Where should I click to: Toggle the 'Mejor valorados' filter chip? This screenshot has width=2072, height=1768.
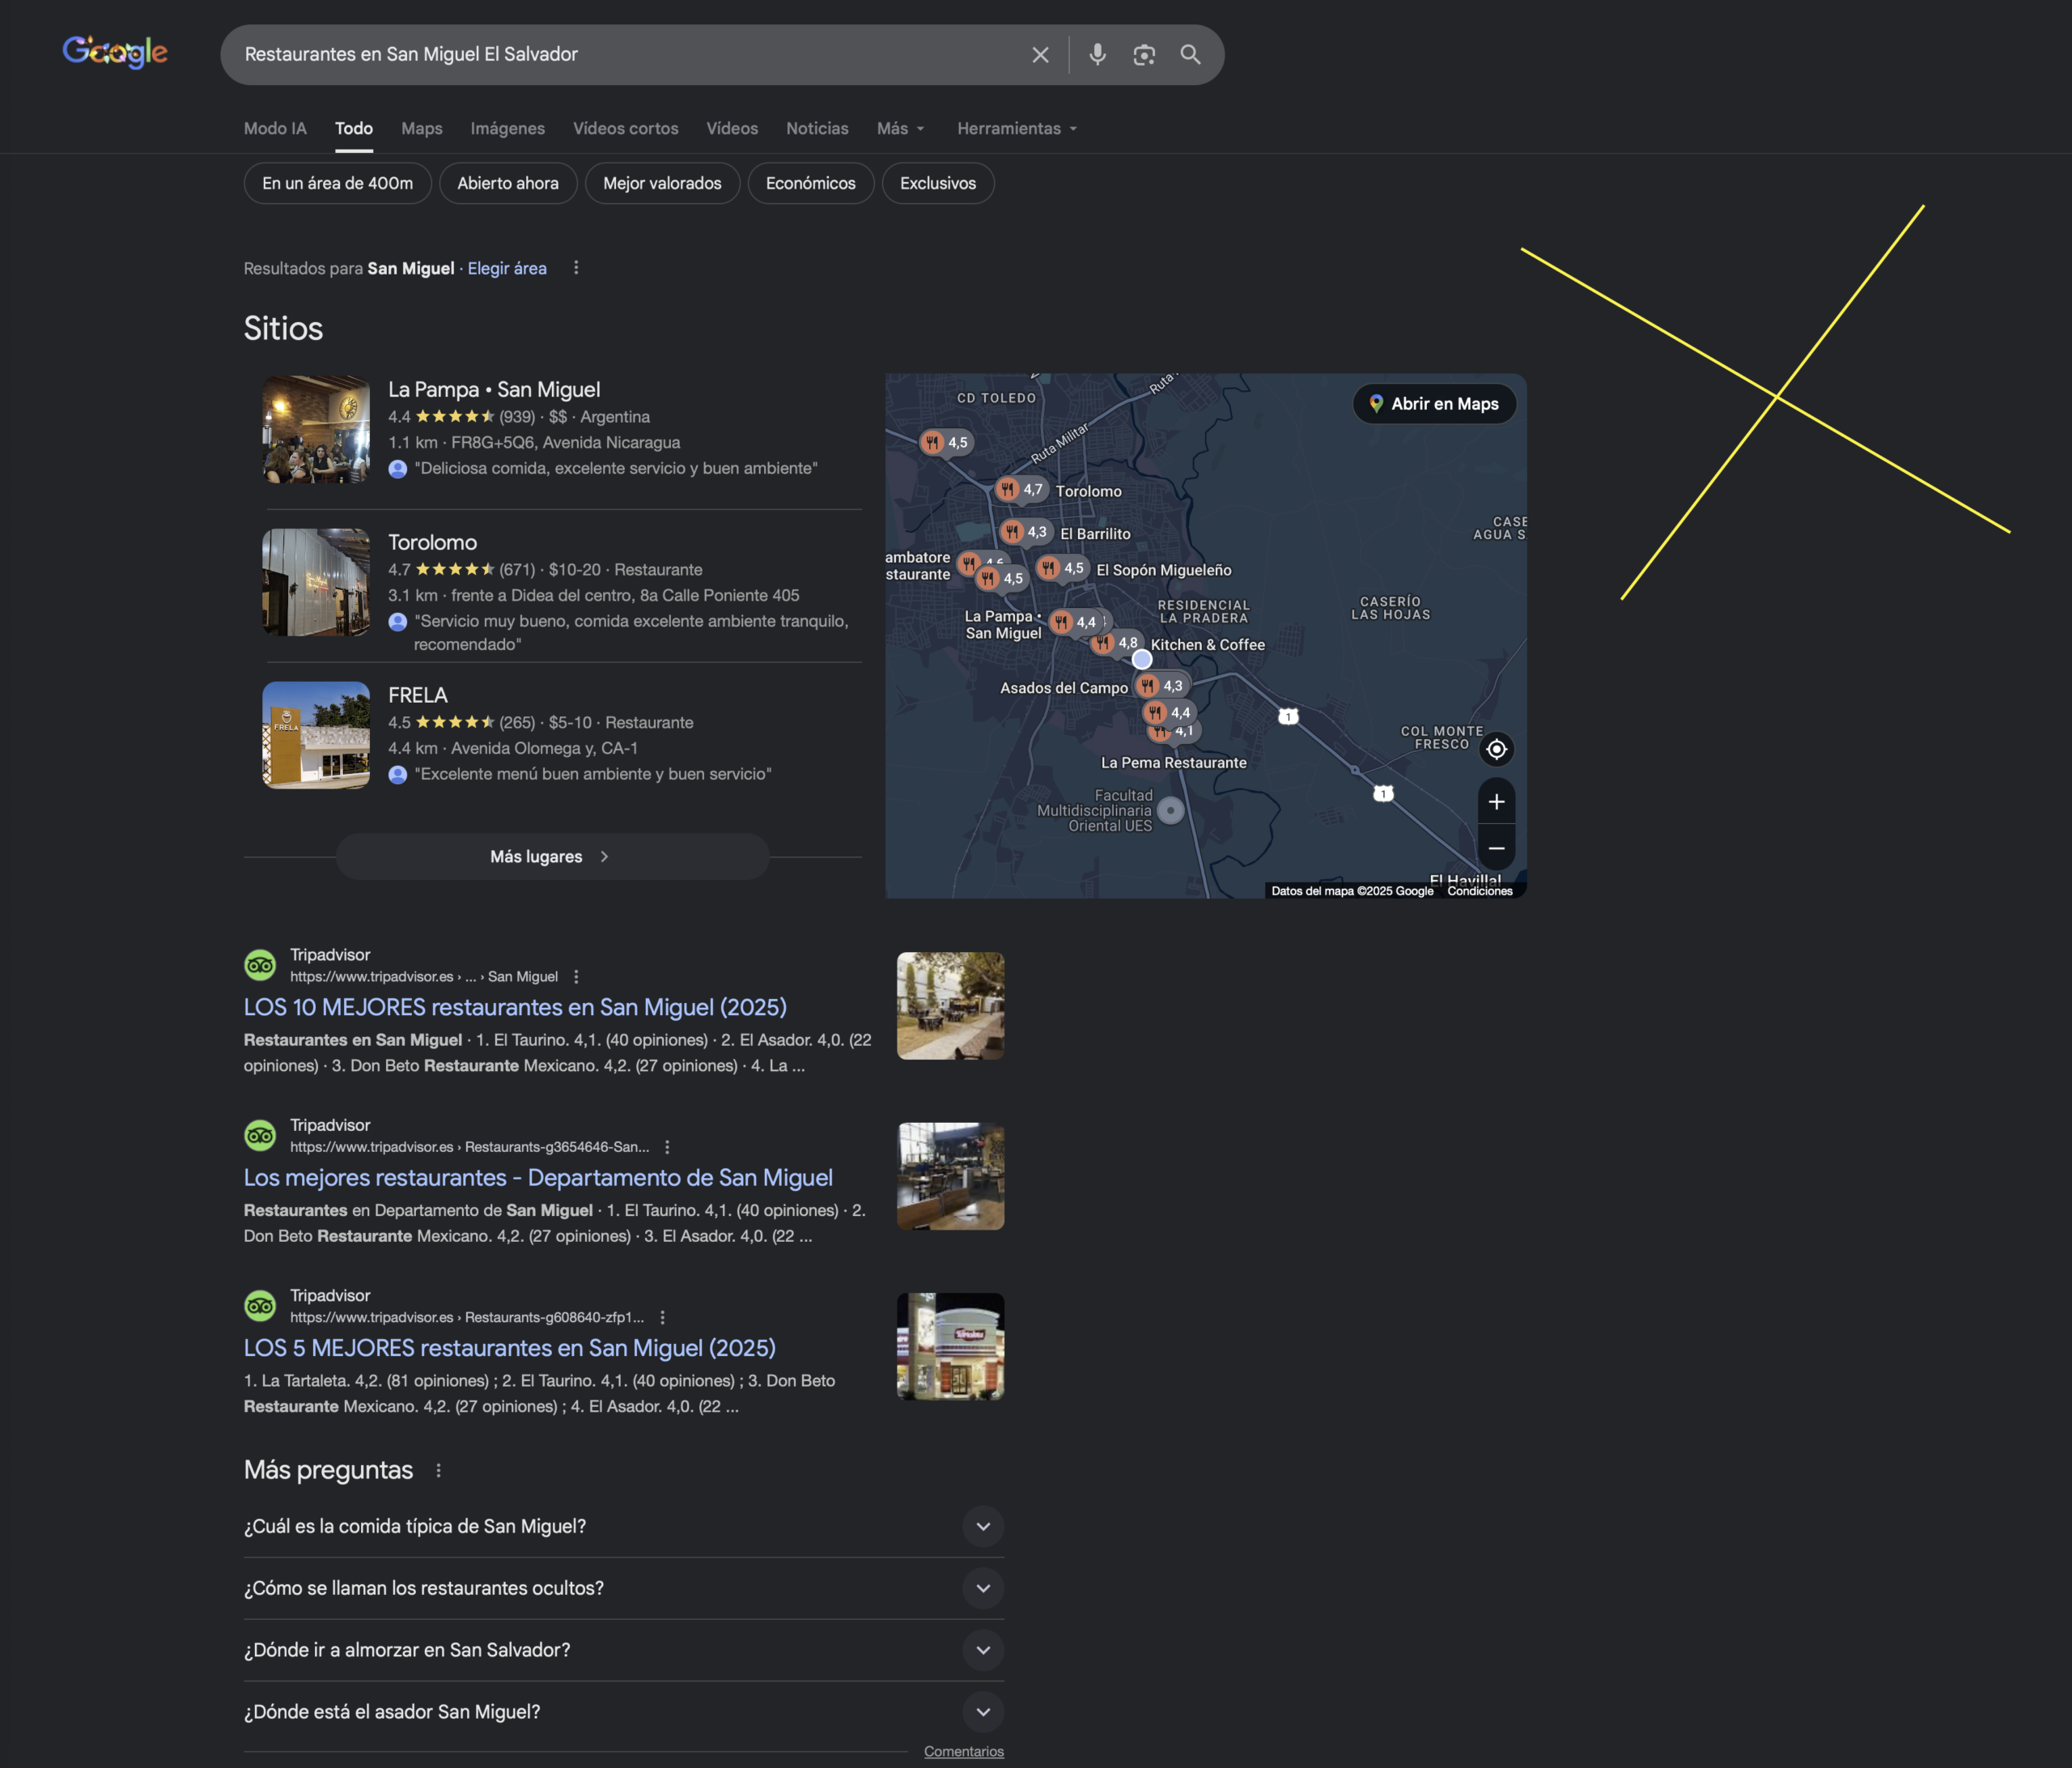point(662,183)
